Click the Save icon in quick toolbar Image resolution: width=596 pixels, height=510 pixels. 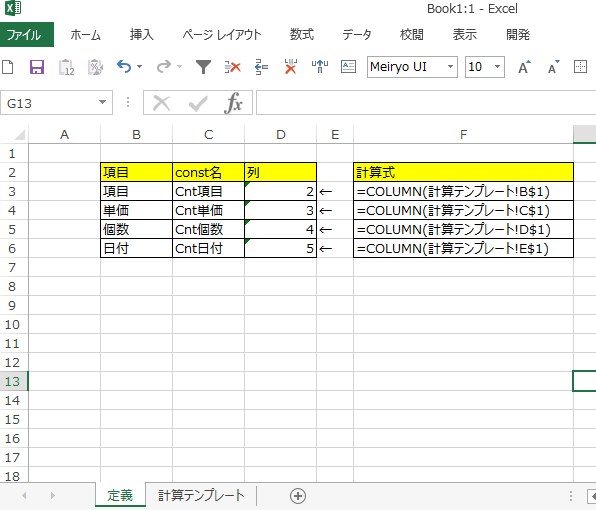tap(37, 67)
